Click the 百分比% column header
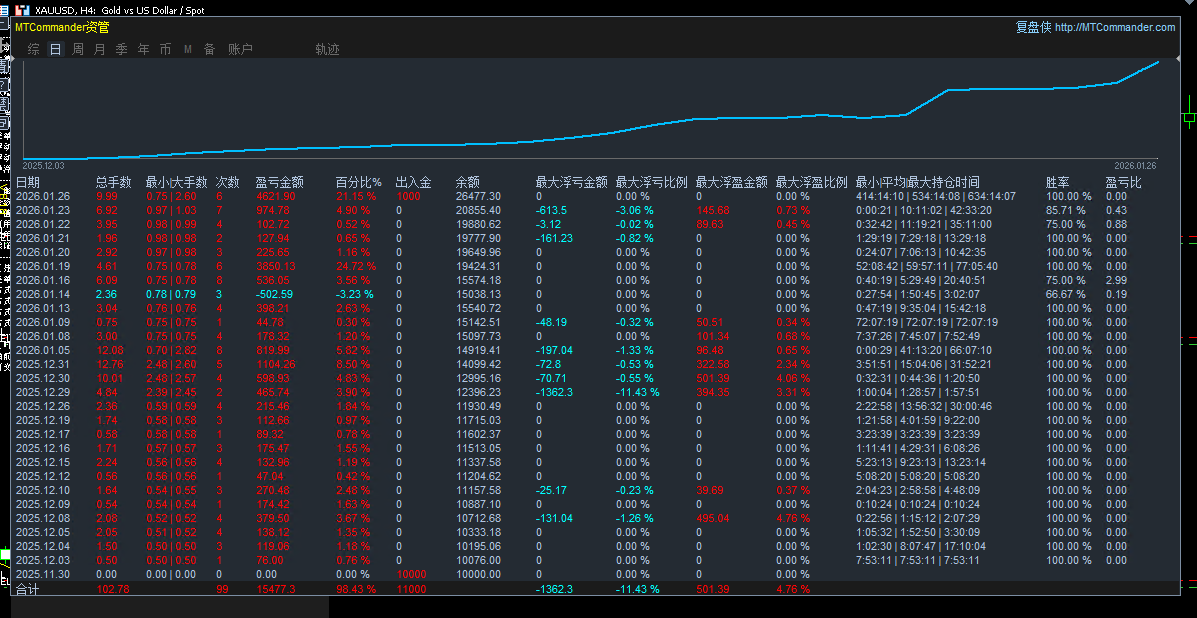The width and height of the screenshot is (1197, 618). [x=359, y=182]
